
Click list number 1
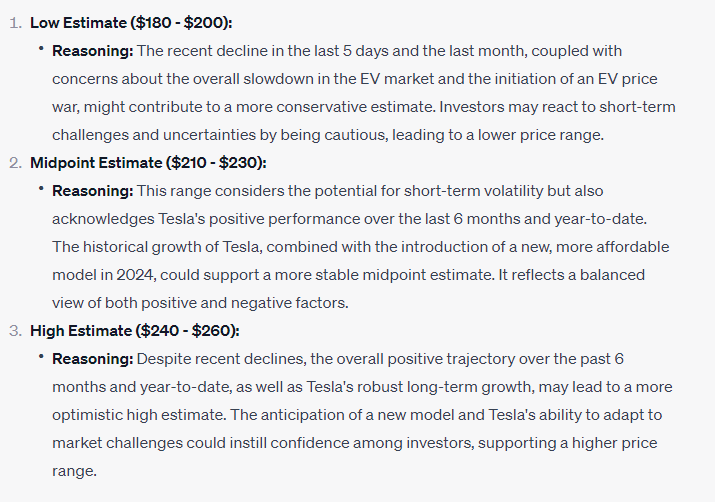coord(14,22)
